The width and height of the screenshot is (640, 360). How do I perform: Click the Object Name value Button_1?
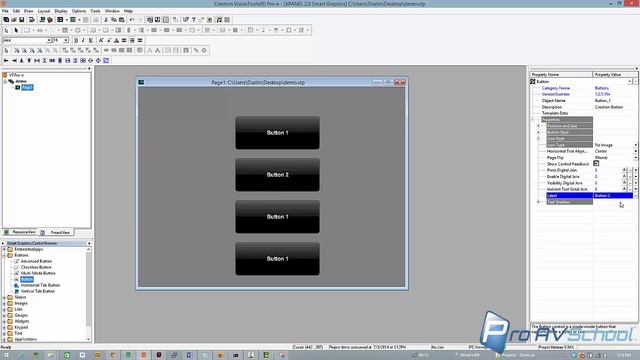(x=602, y=100)
